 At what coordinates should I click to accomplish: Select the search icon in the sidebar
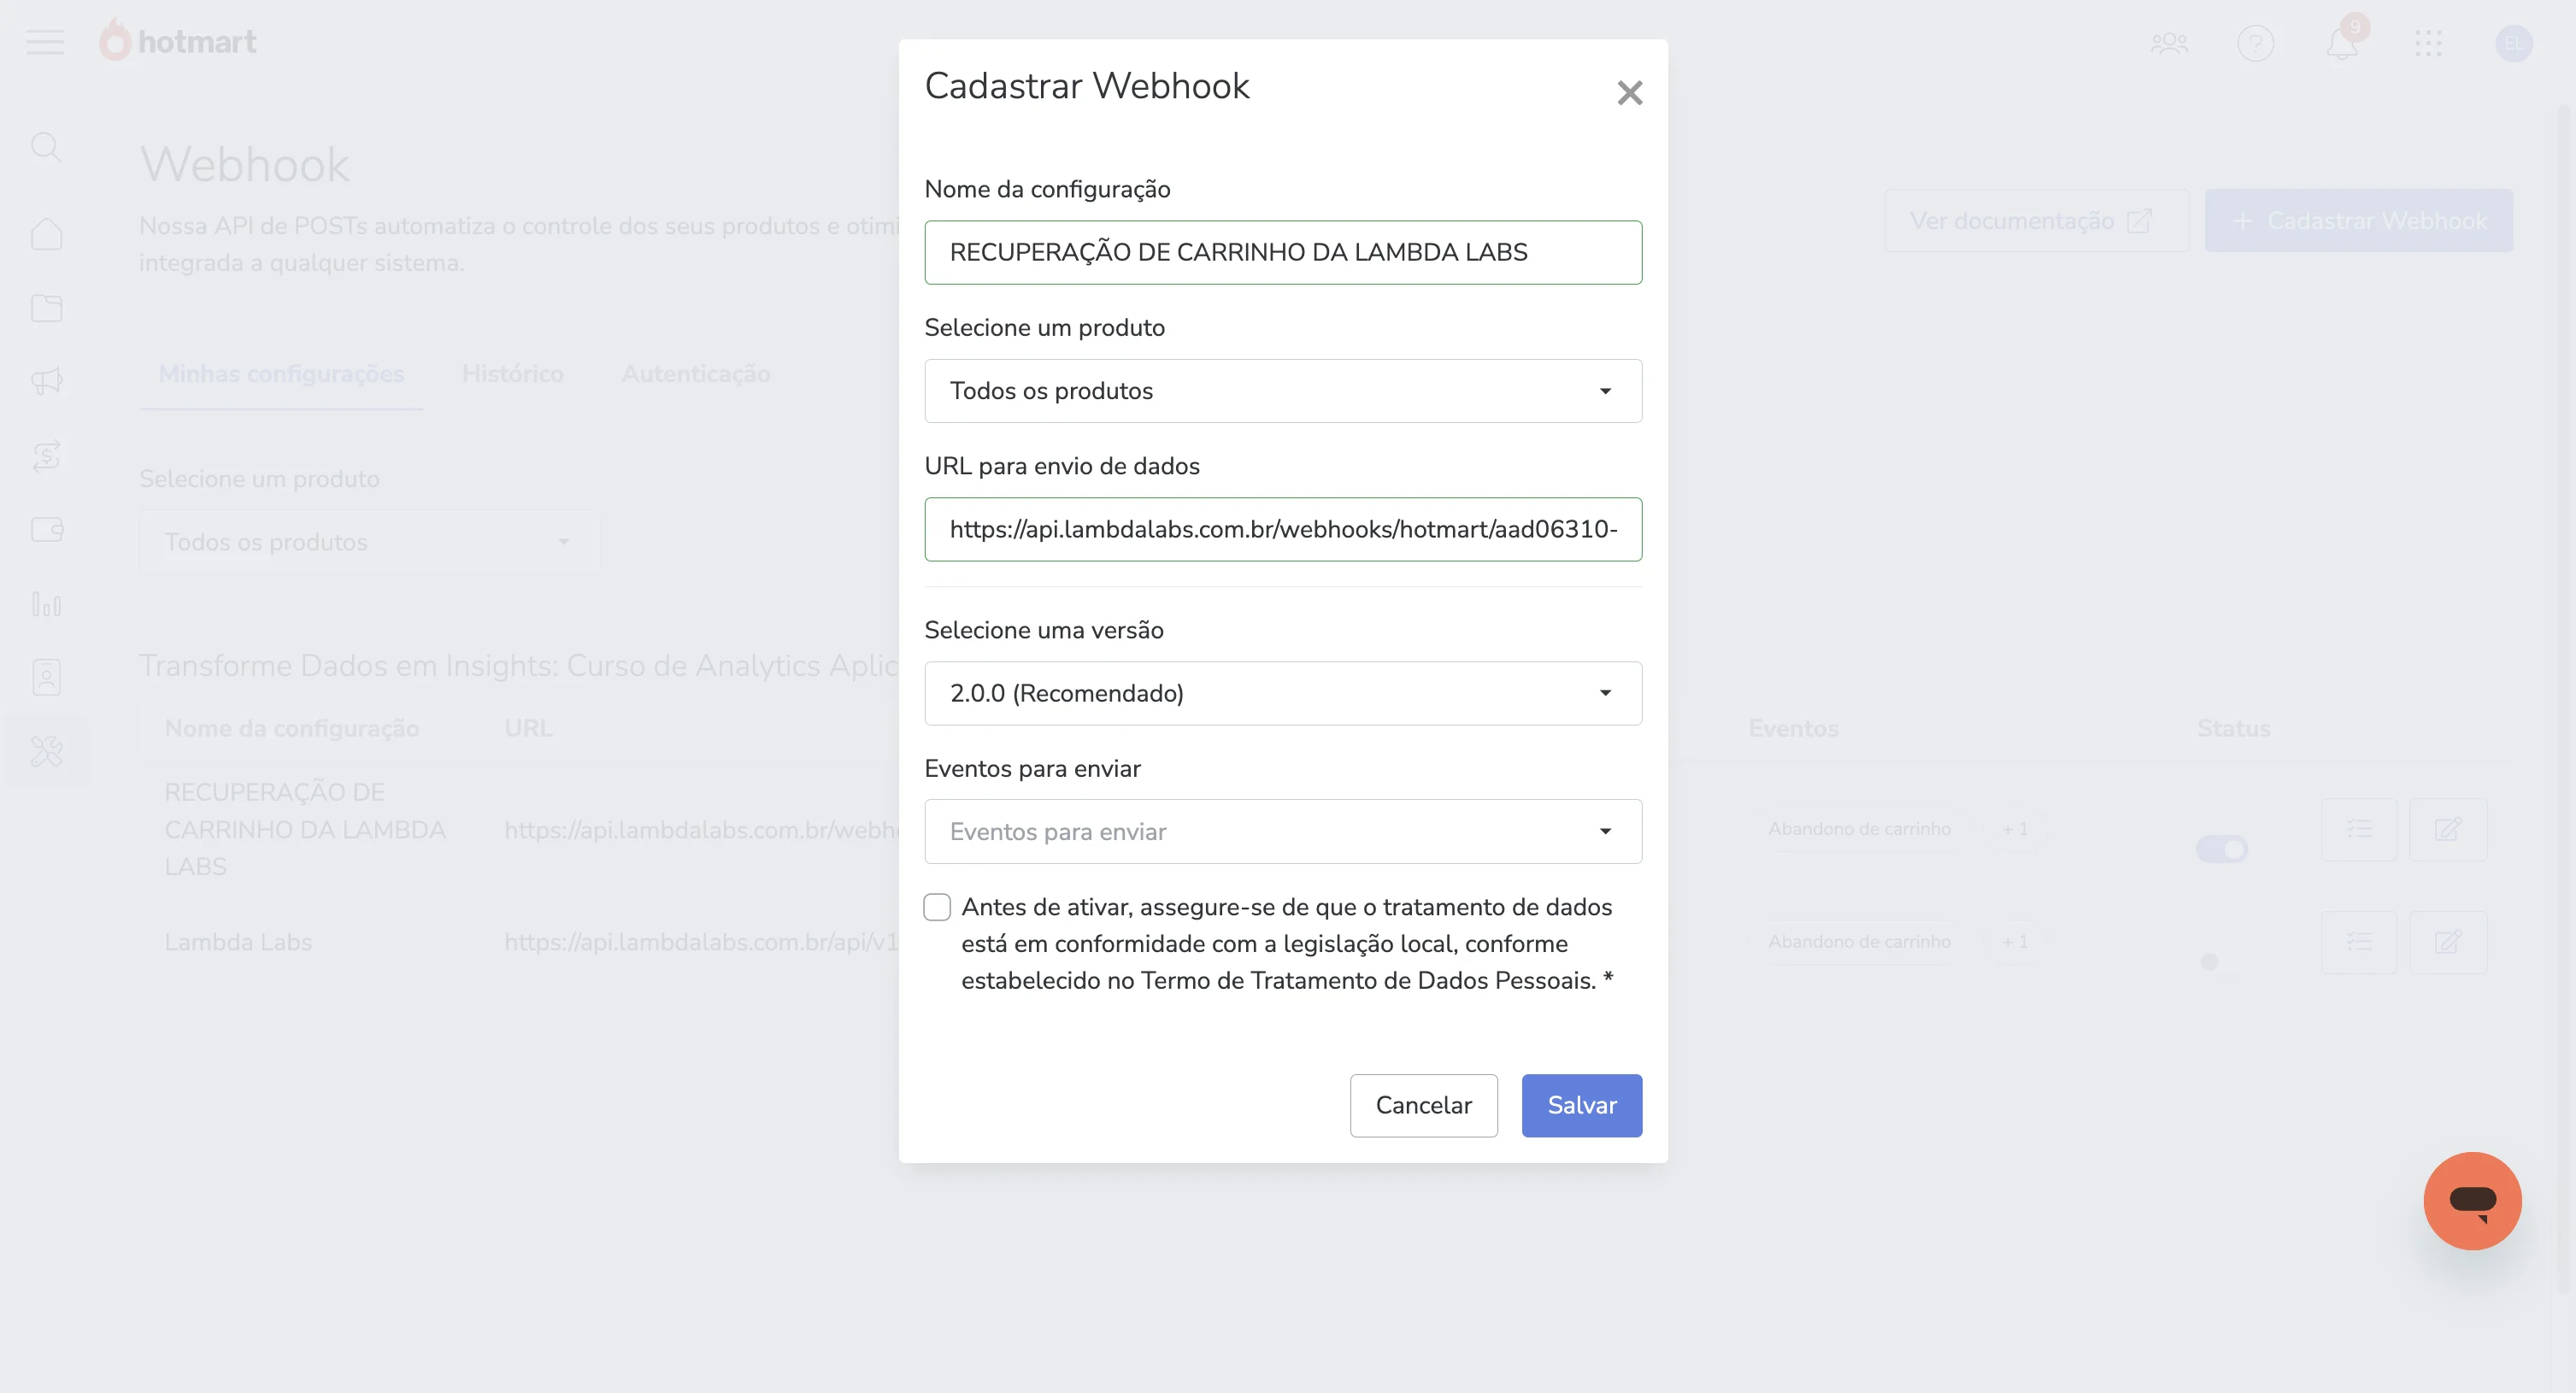tap(46, 147)
